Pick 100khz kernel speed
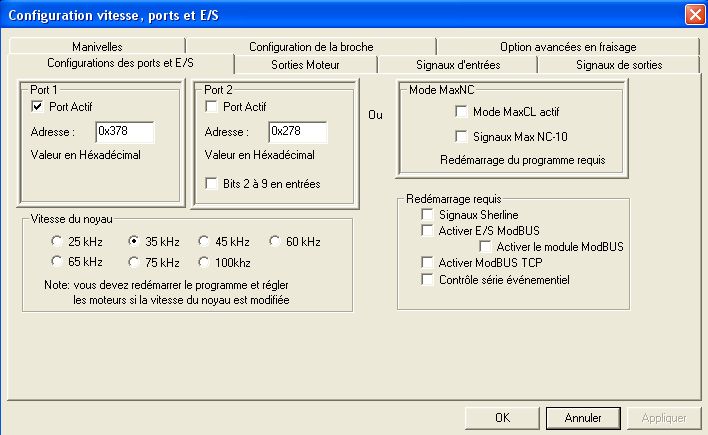Screen dimensions: 708x435 (204, 262)
